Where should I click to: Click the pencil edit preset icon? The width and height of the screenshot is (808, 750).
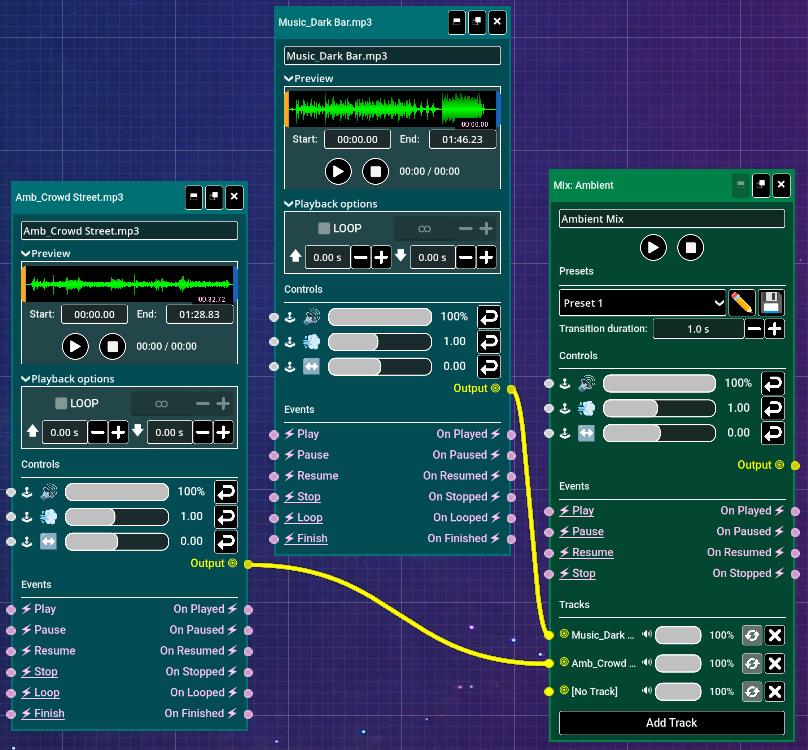(741, 302)
